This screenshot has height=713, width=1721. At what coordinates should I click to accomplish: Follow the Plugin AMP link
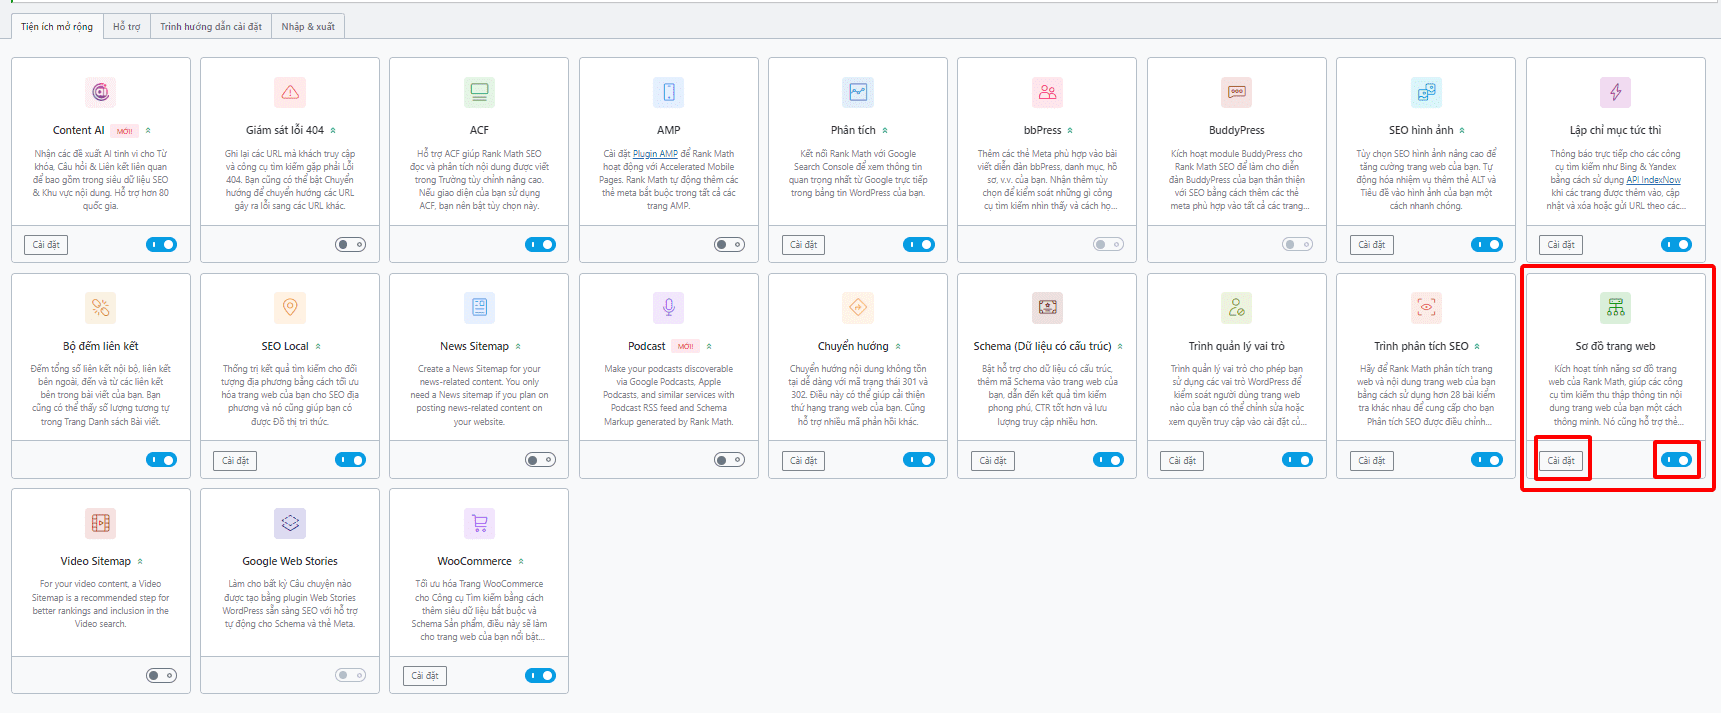[655, 154]
